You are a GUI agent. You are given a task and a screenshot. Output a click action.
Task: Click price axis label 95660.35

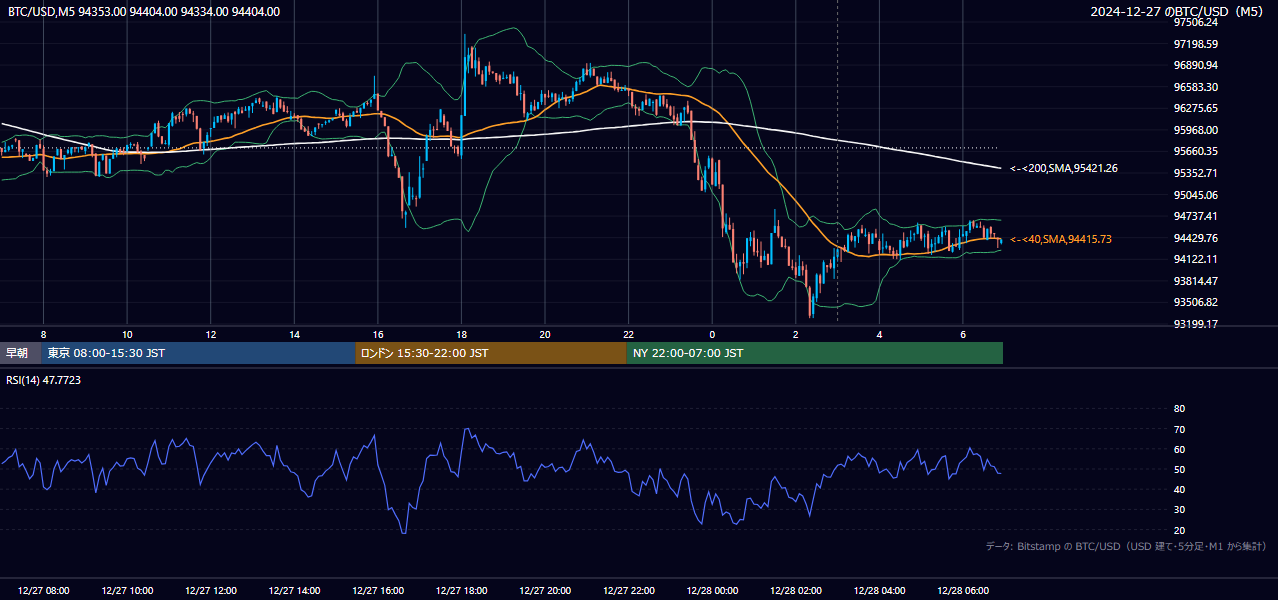click(x=1196, y=151)
